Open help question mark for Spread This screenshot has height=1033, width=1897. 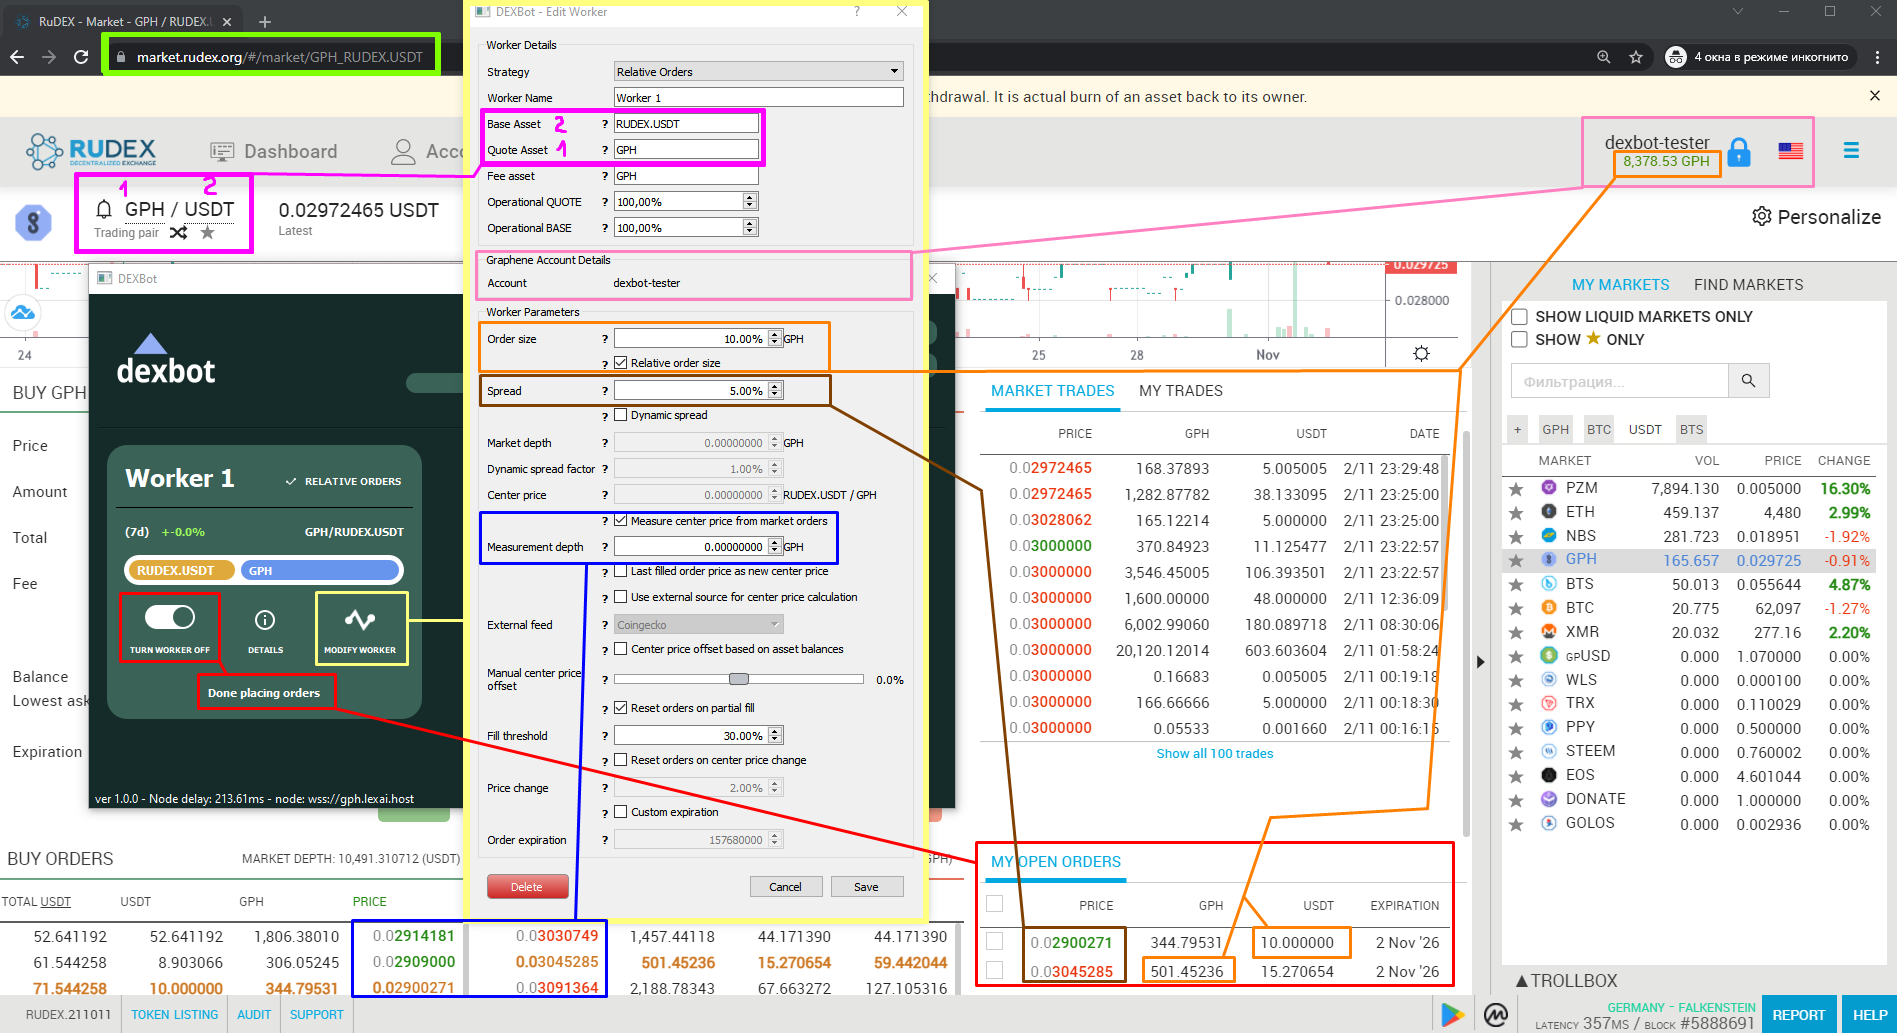click(604, 391)
